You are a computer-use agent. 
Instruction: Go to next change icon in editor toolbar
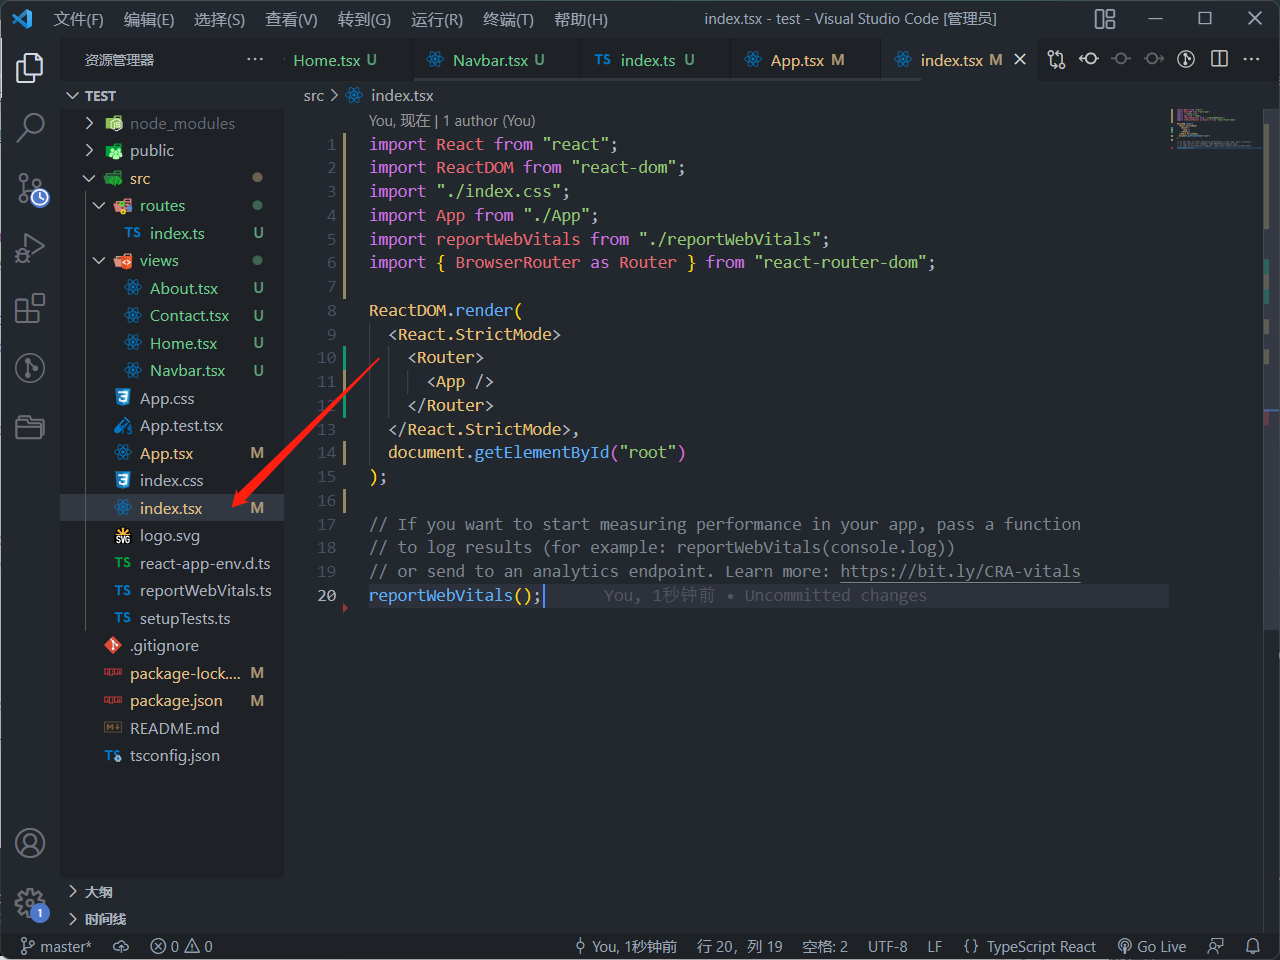click(1154, 59)
